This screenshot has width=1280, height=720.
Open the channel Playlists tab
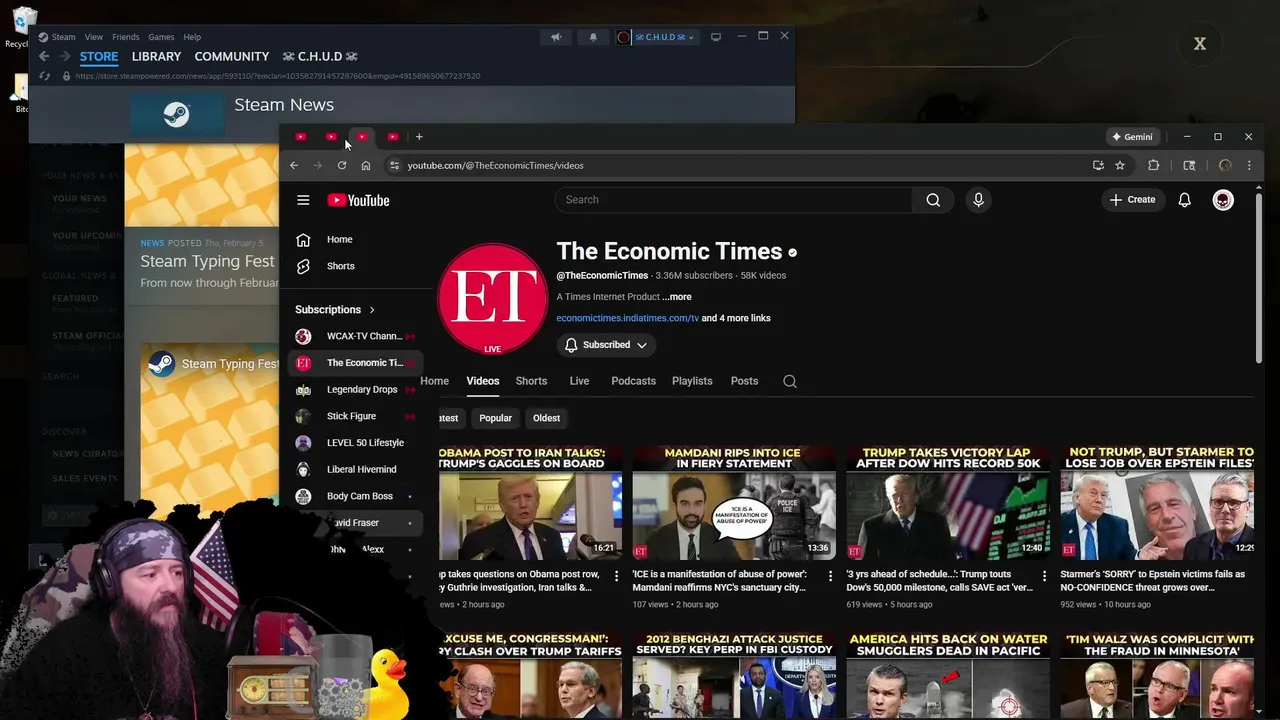point(692,381)
